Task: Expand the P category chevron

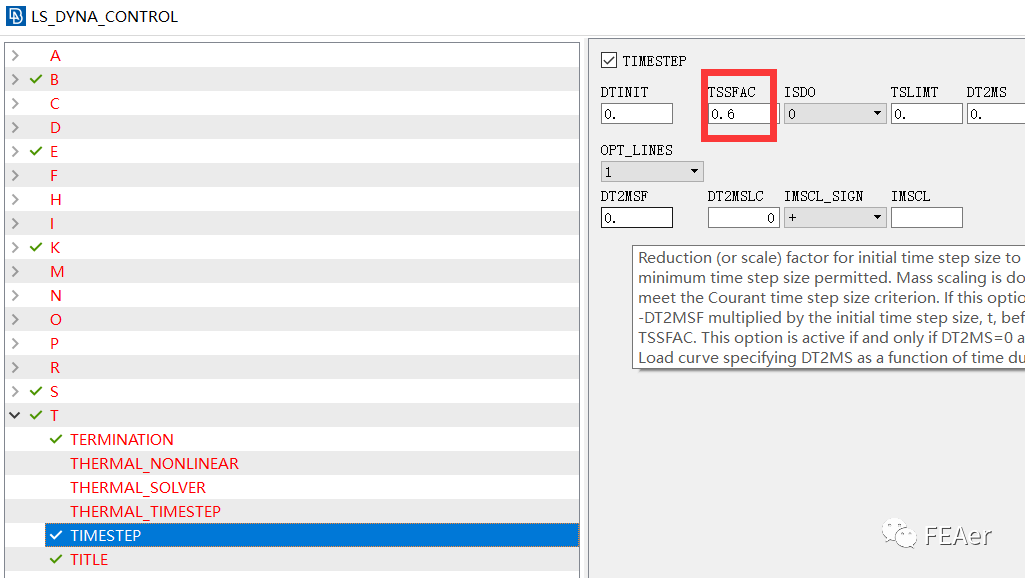Action: 15,343
